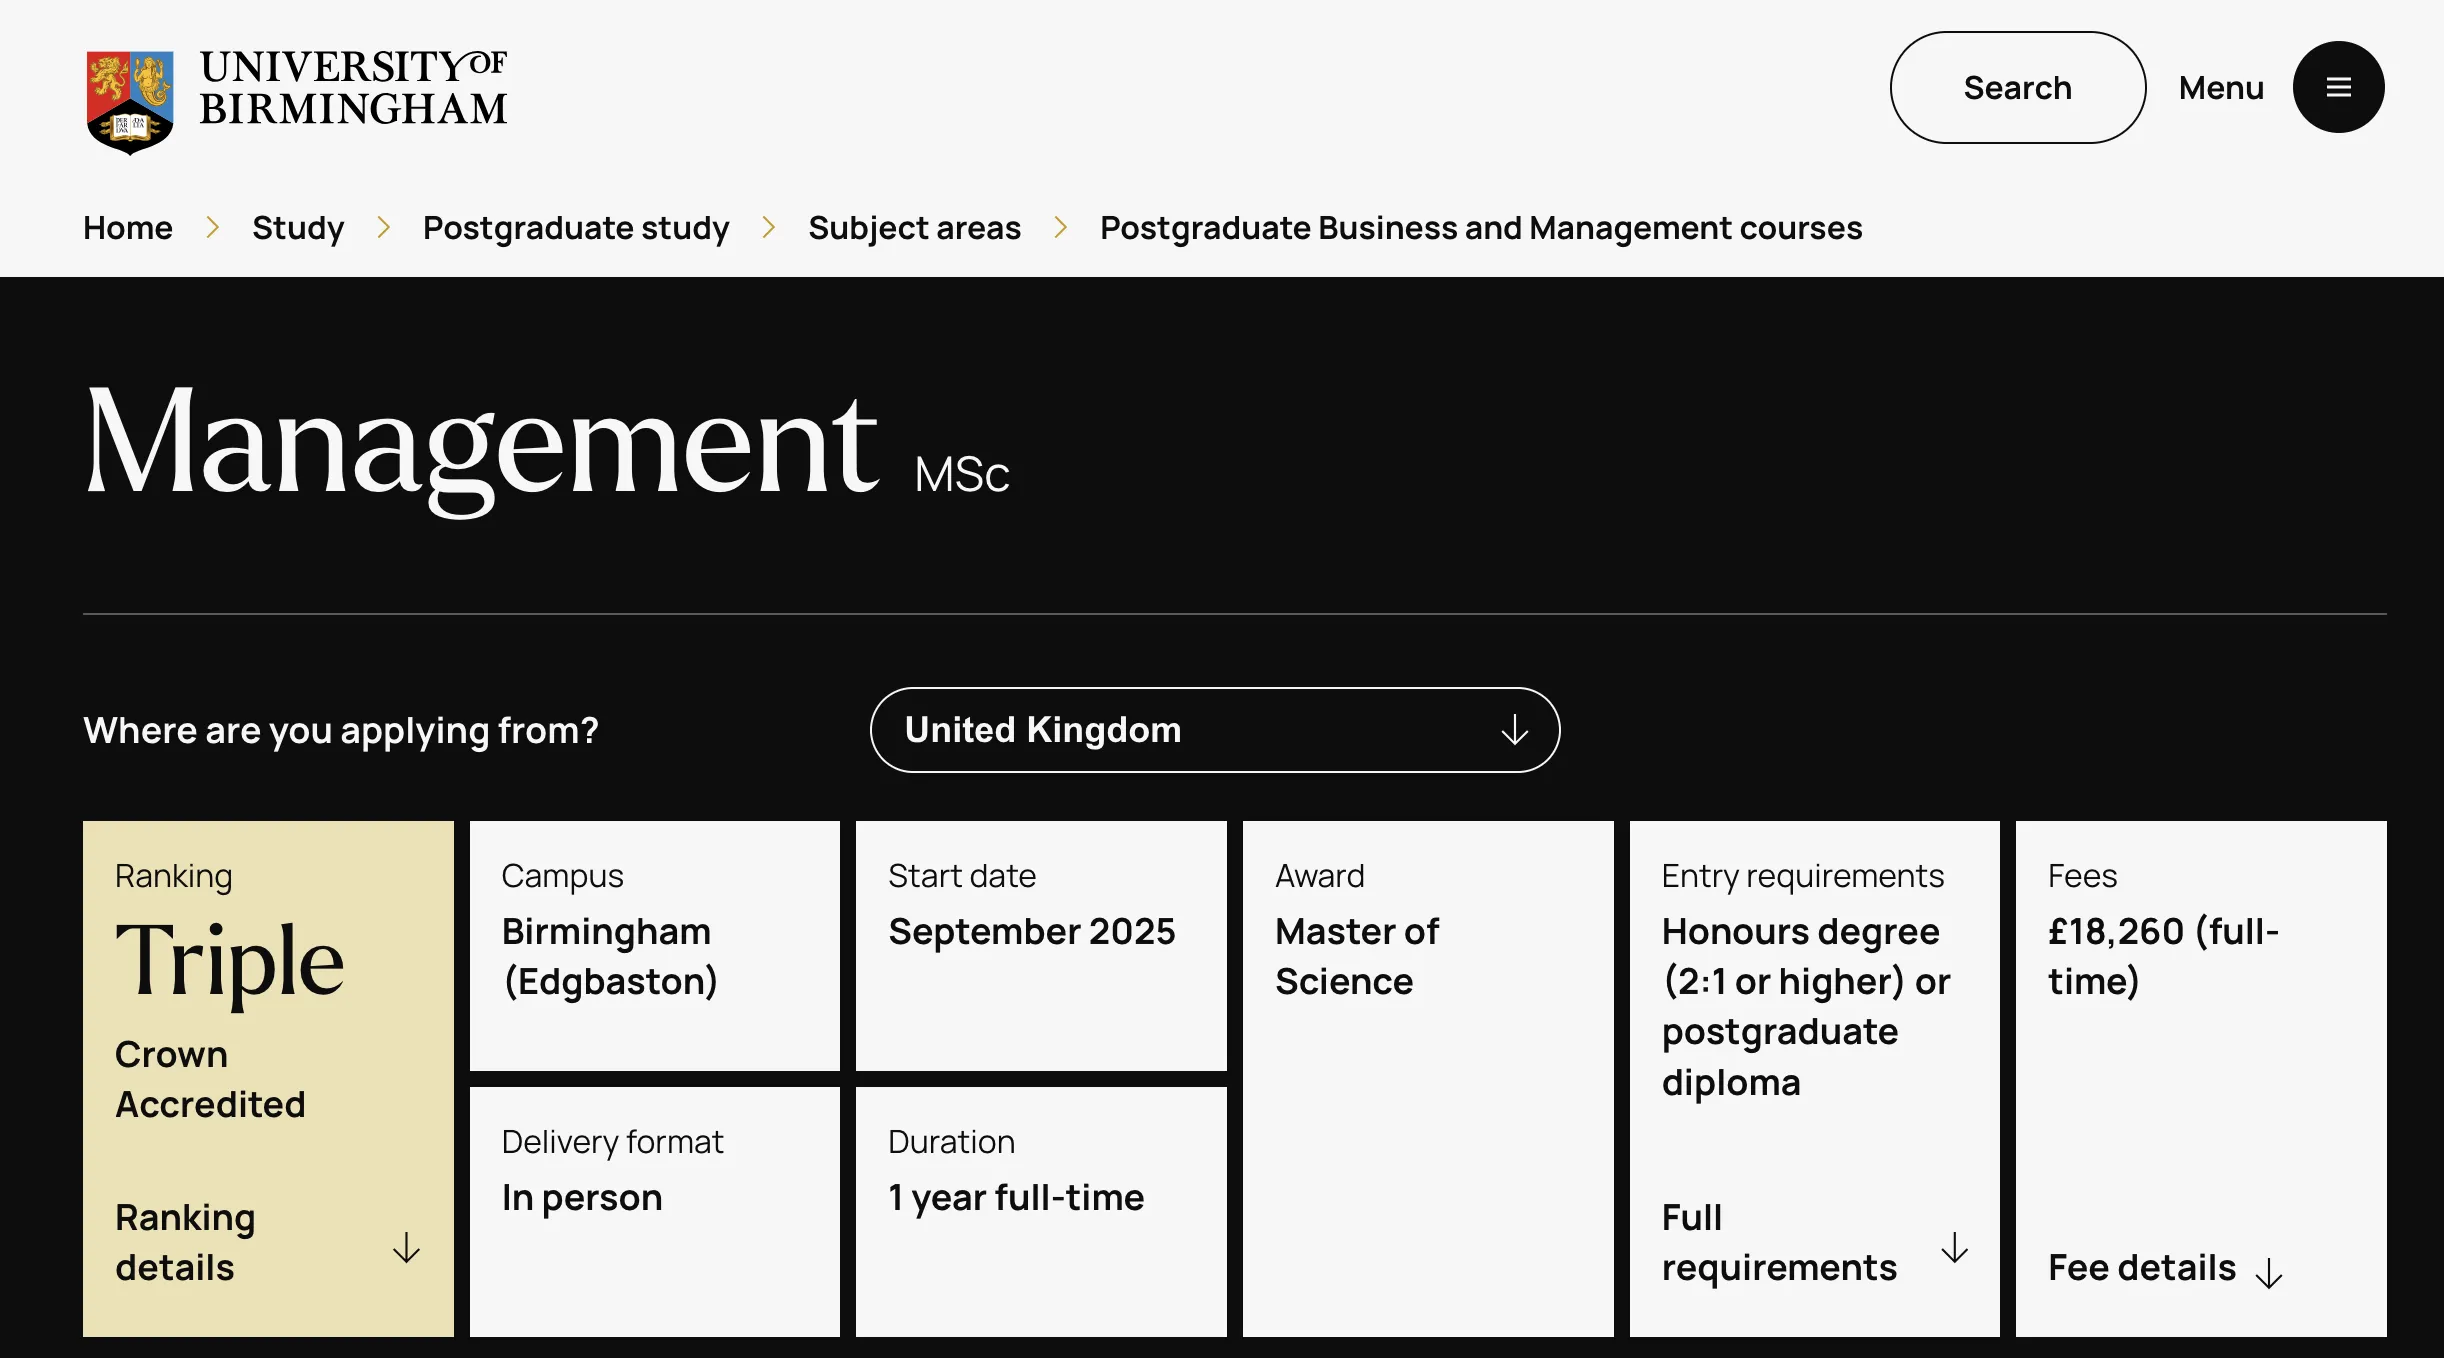The width and height of the screenshot is (2444, 1358).
Task: Click the dropdown arrow in United Kingdom selector
Action: pos(1514,730)
